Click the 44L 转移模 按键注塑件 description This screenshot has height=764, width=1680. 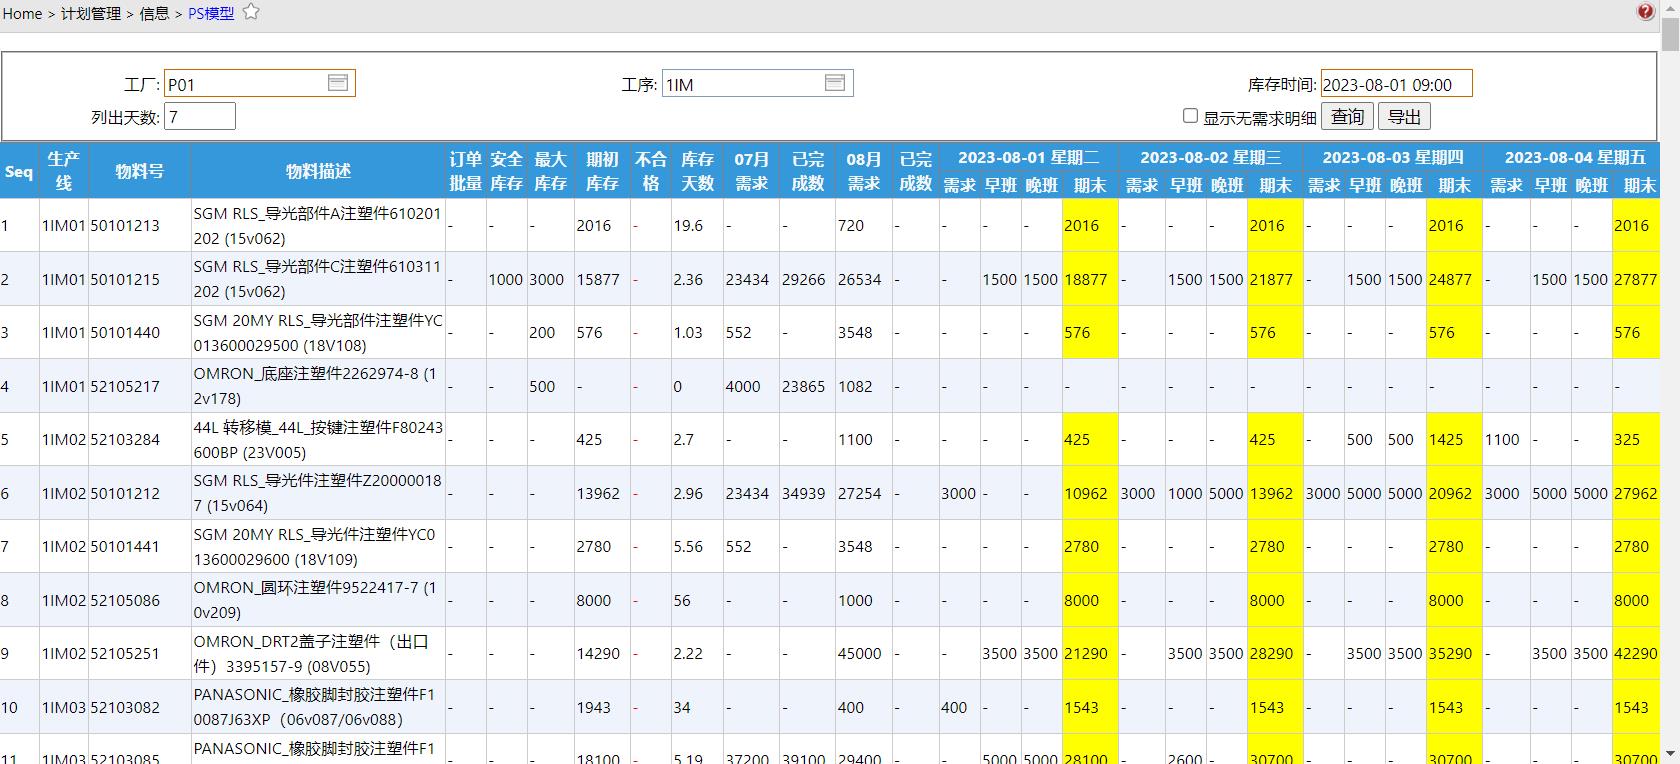tap(318, 439)
